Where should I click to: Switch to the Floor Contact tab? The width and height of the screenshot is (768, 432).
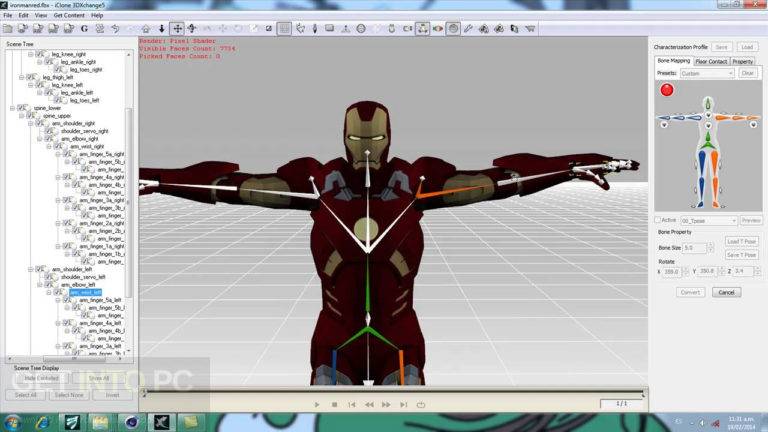(711, 61)
